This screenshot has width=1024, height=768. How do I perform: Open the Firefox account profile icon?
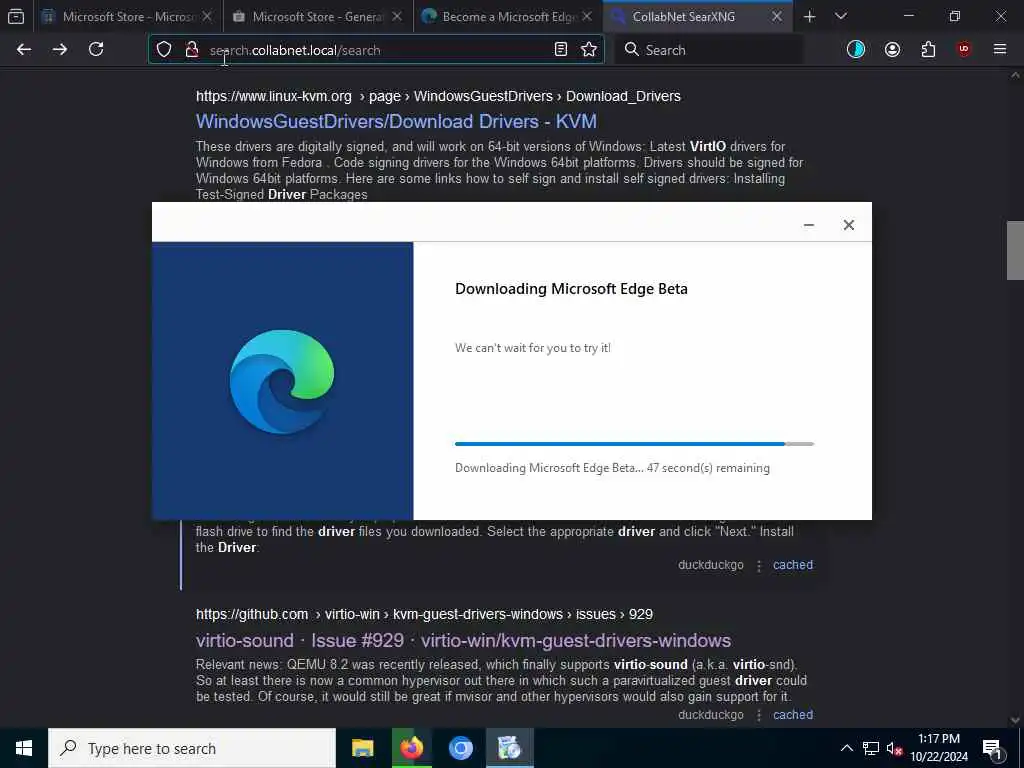click(x=892, y=49)
